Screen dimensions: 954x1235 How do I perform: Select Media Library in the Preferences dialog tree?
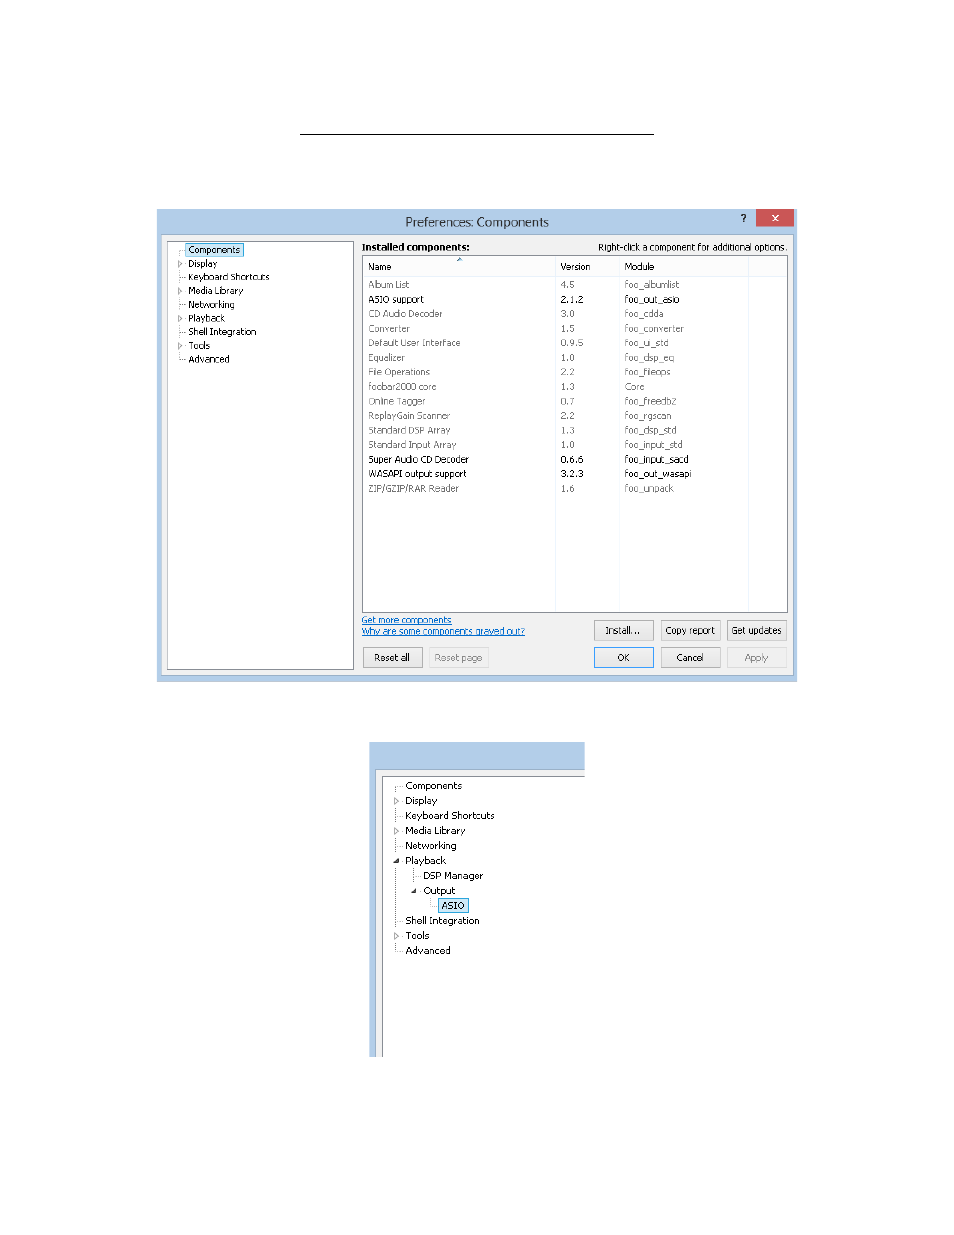tap(216, 291)
